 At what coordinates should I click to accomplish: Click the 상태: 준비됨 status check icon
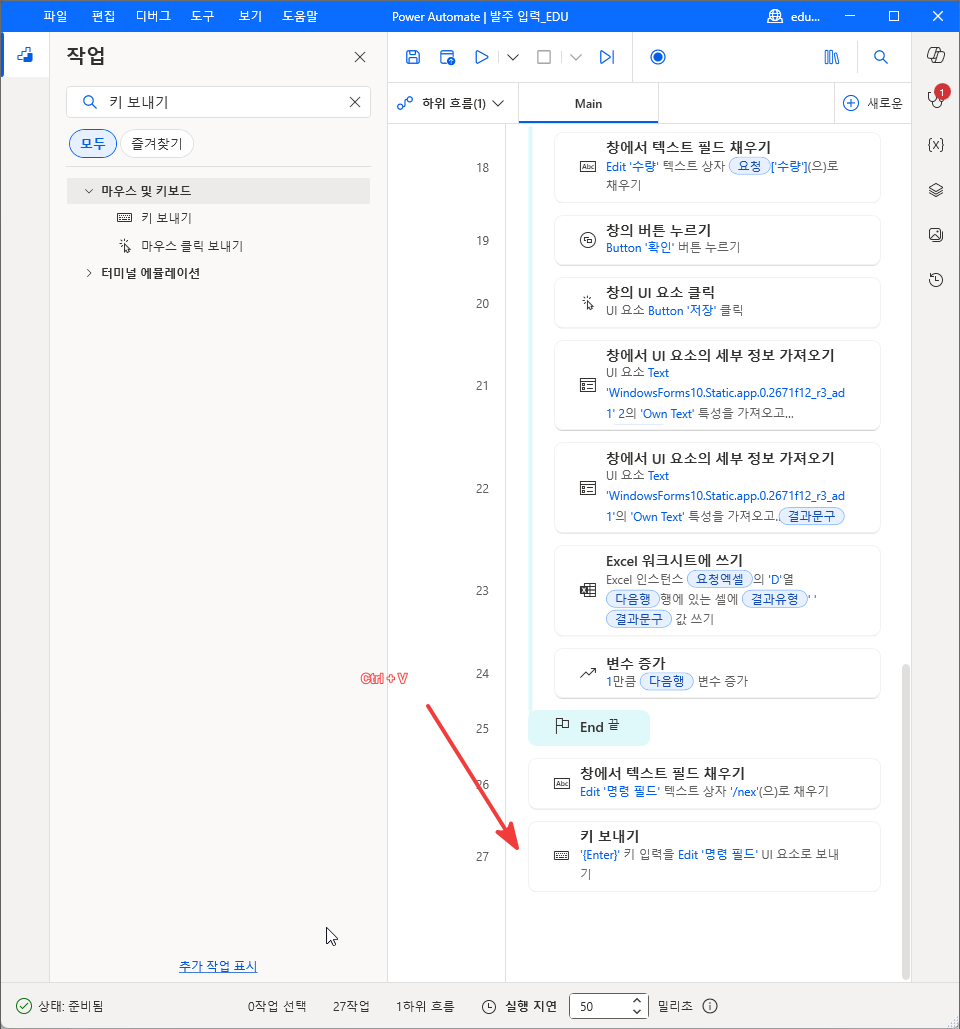pos(24,1006)
